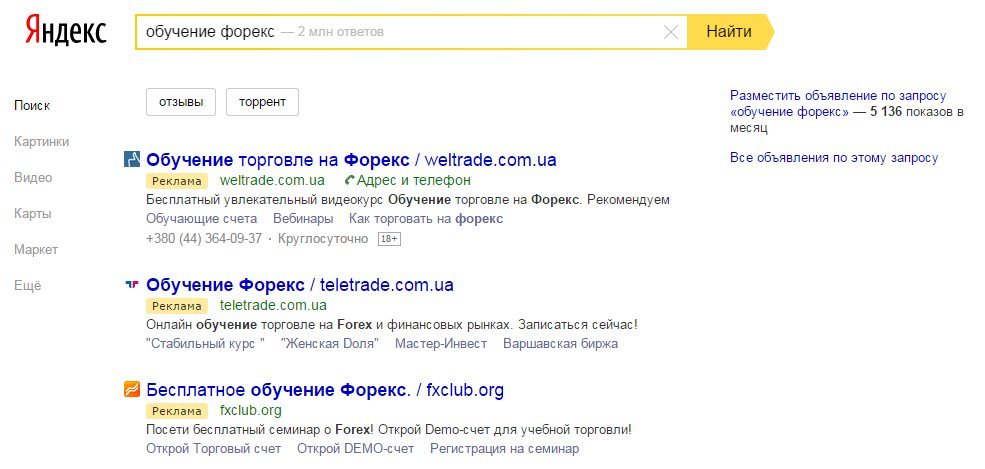
Task: Switch to Маркет search
Action: (x=36, y=250)
